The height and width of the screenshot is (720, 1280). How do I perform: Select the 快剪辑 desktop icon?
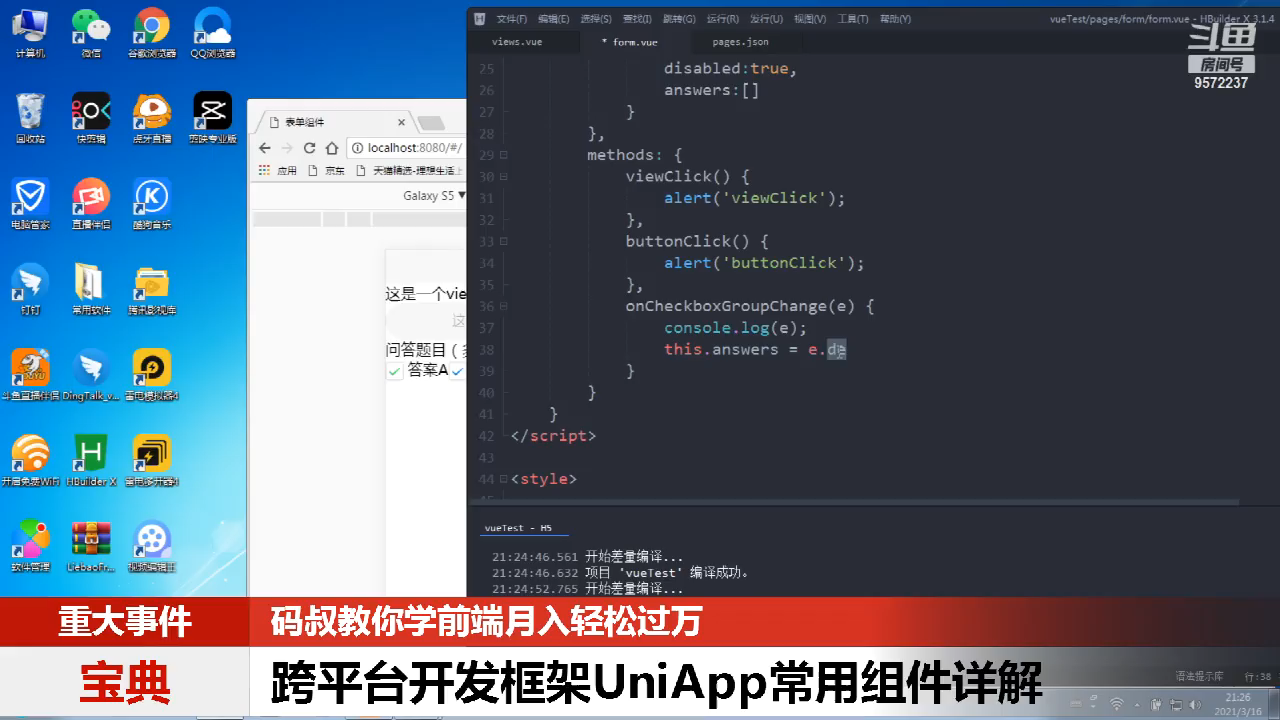pos(91,118)
